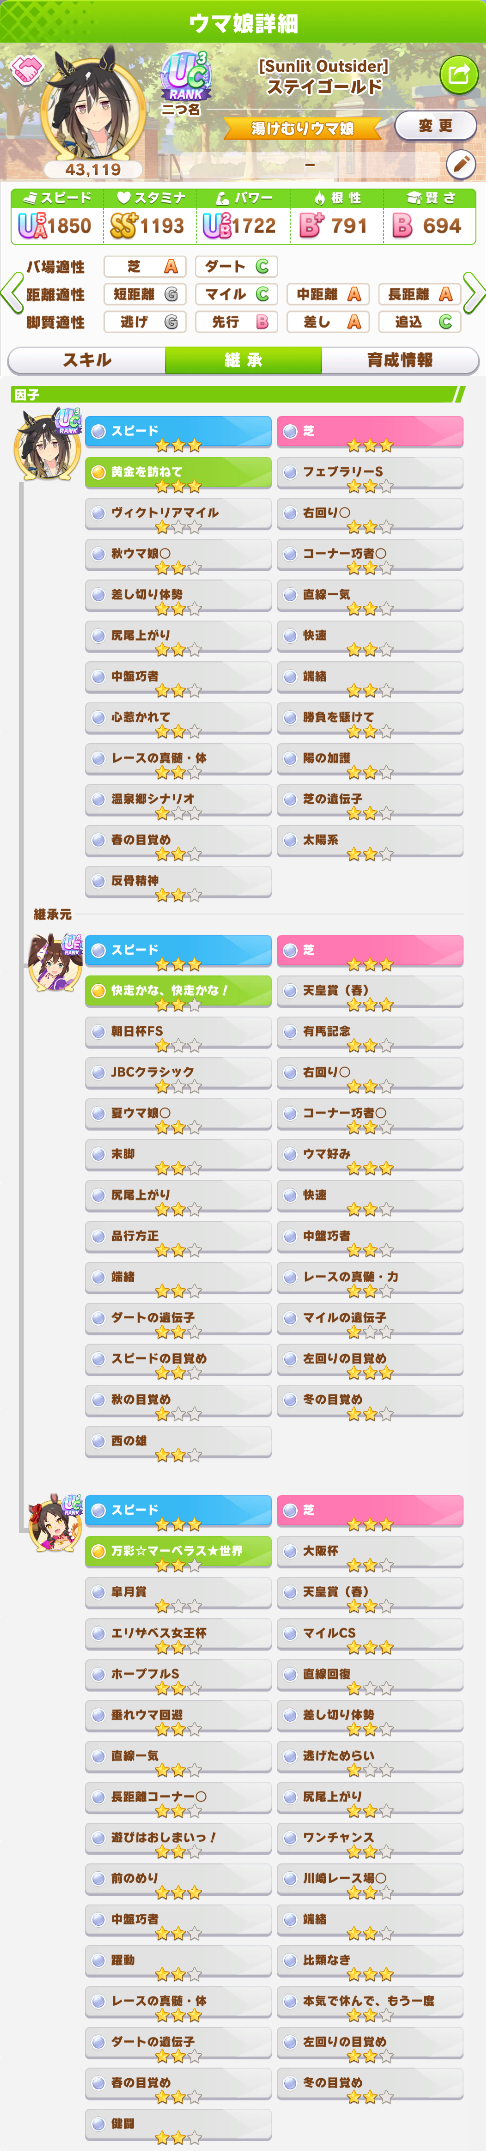Tap the pink handshake follow icon
This screenshot has height=2151, width=486.
25,69
